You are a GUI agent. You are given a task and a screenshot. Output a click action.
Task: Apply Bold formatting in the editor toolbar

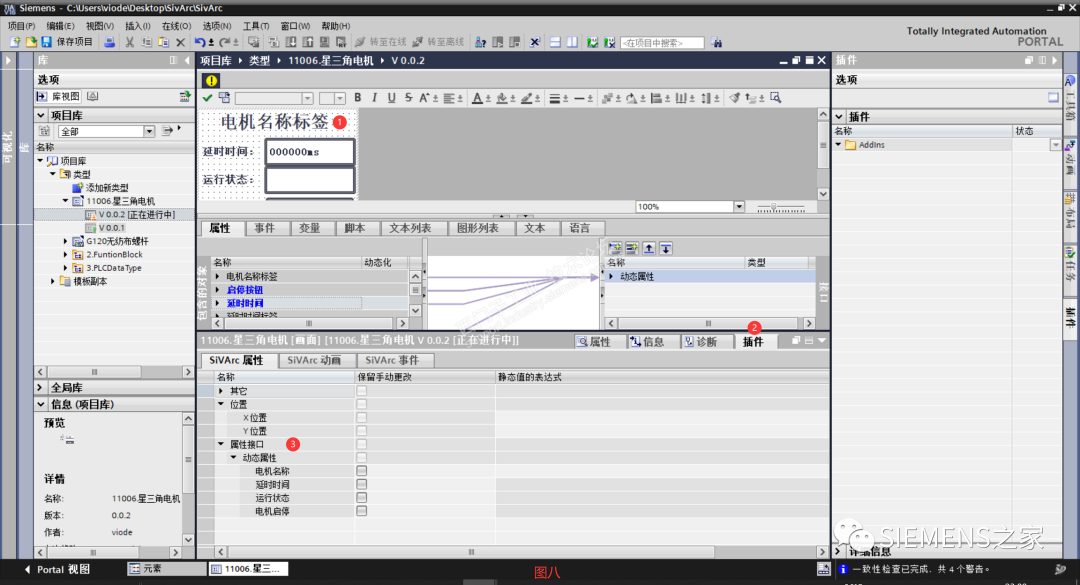pos(356,97)
